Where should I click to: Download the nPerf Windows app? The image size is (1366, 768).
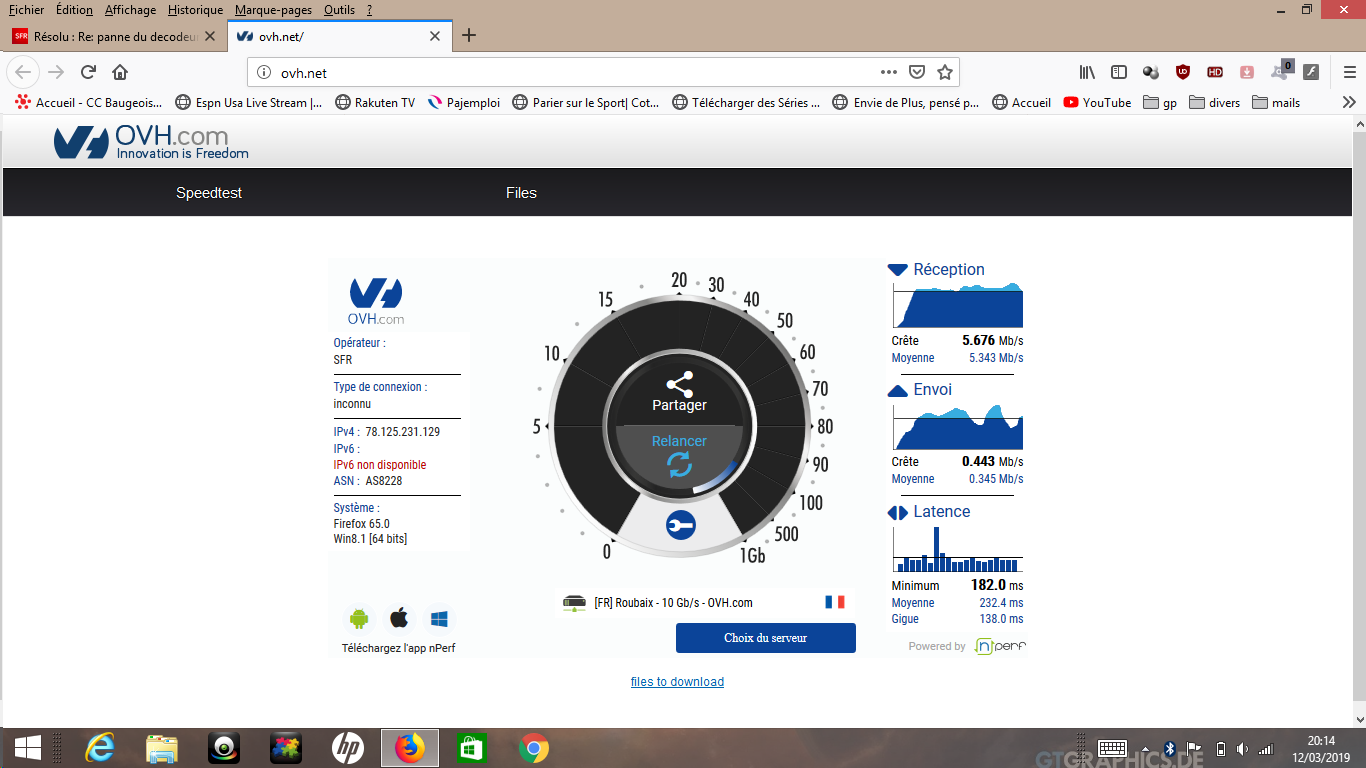pyautogui.click(x=439, y=618)
